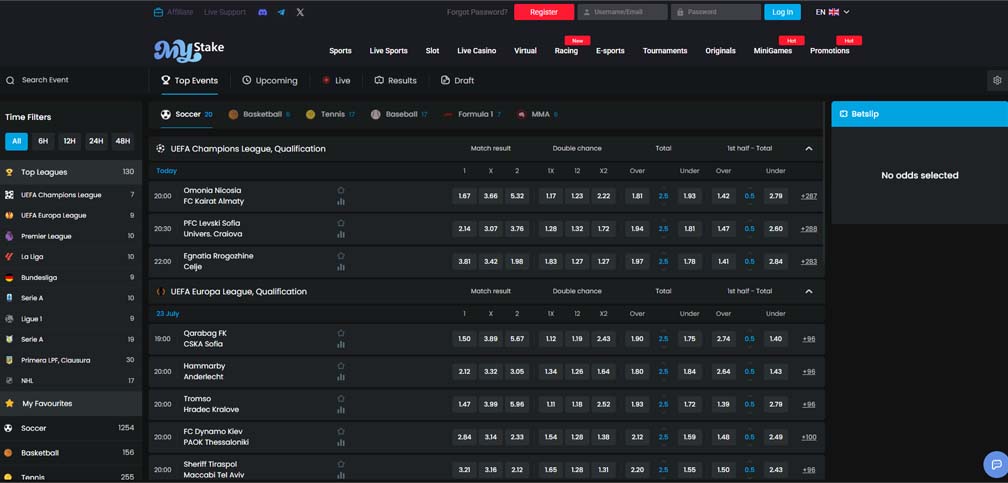Expand the Soccer sports list item

click(71, 428)
